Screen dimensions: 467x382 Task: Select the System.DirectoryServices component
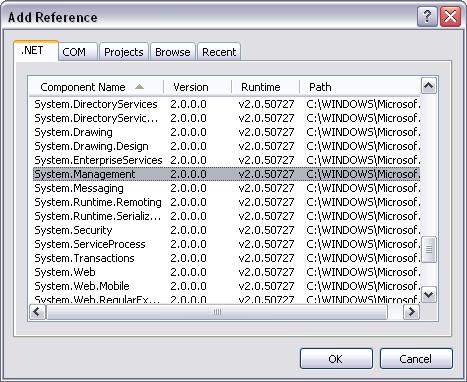pyautogui.click(x=227, y=104)
